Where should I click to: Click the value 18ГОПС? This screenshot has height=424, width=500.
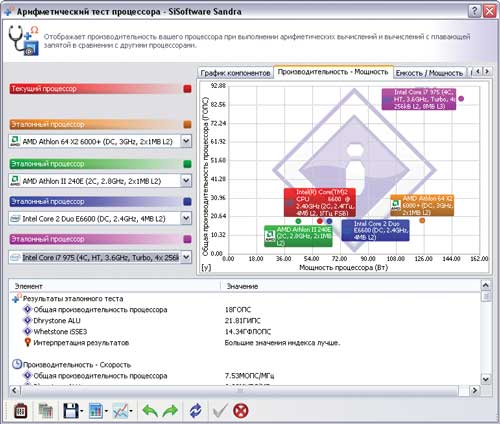tap(238, 310)
